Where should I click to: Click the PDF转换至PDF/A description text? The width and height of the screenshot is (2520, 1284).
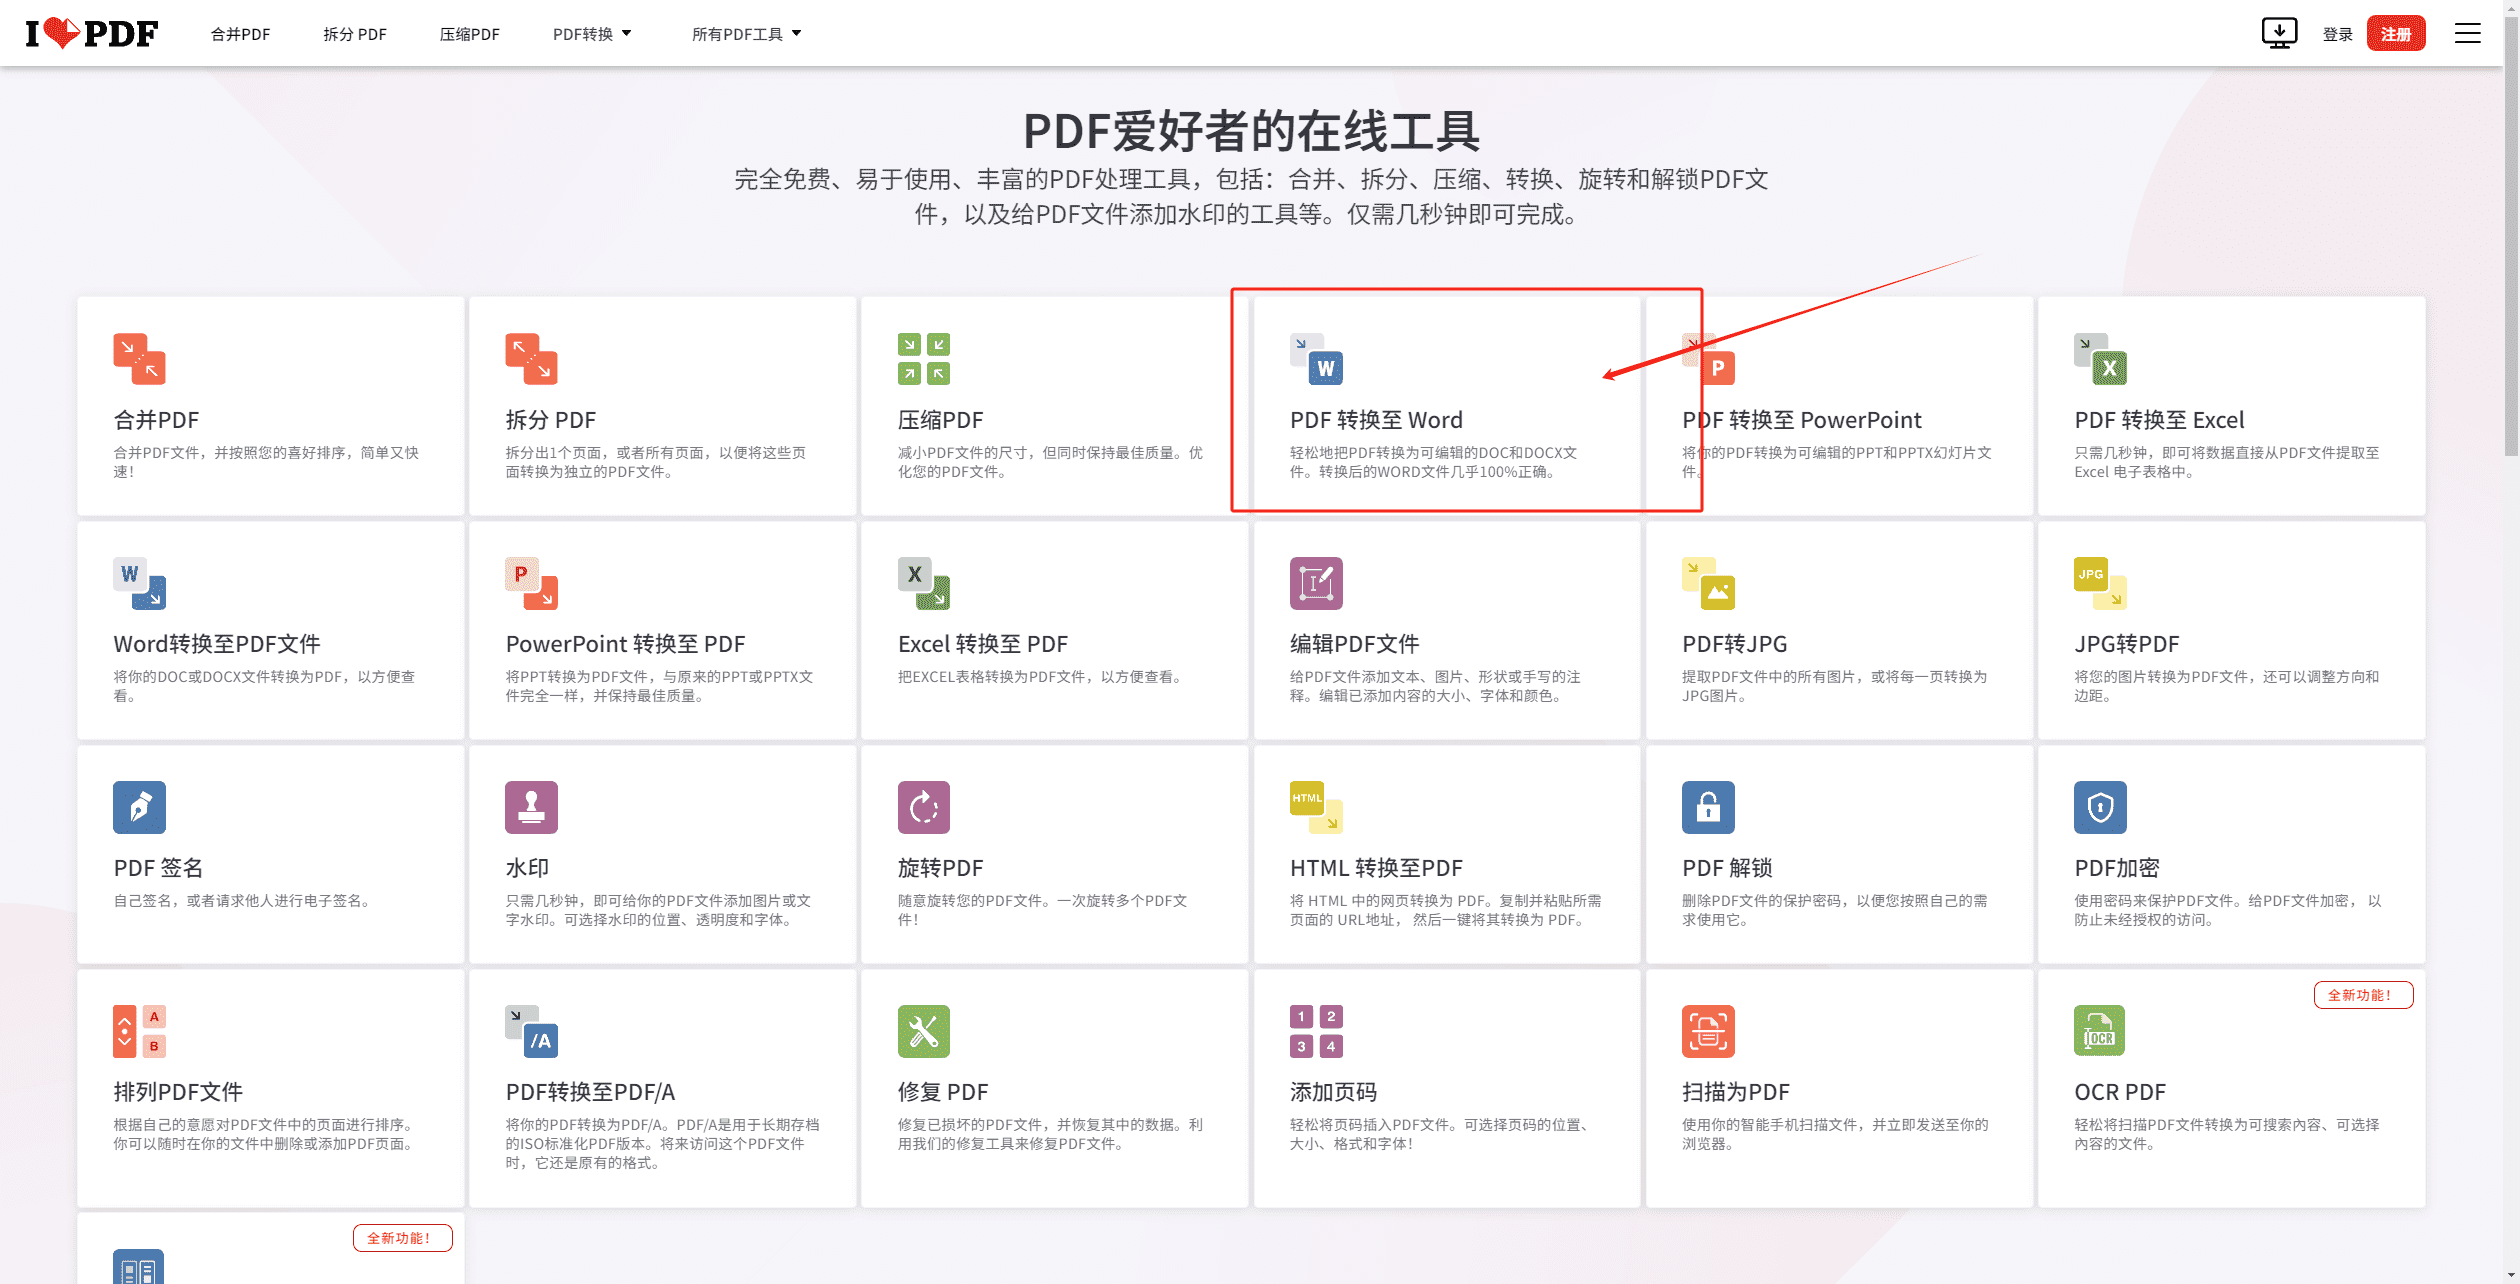point(662,1144)
